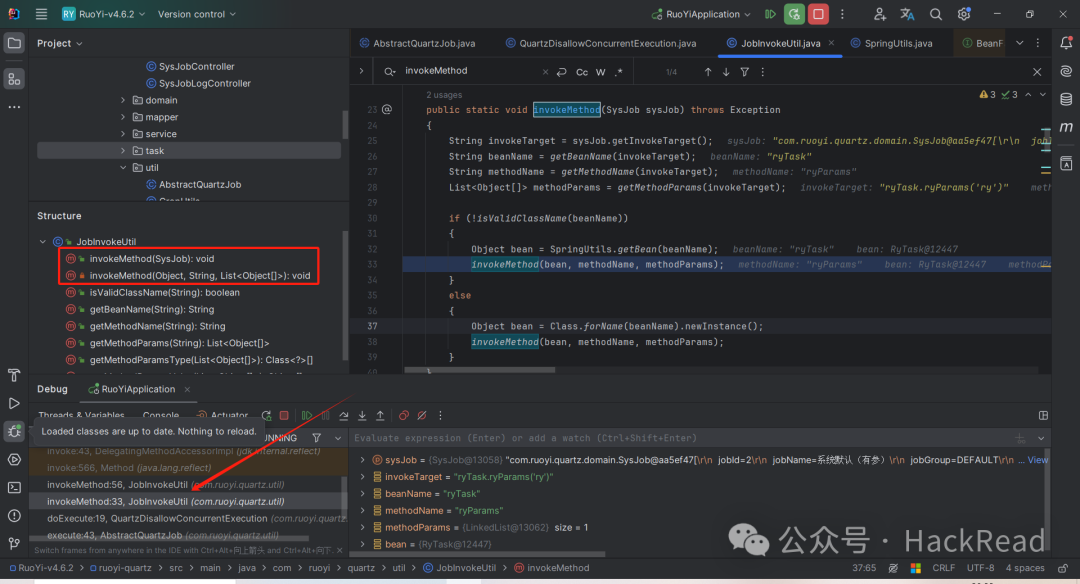The image size is (1080, 584).
Task: Toggle Regex (.*) search option
Action: (619, 72)
